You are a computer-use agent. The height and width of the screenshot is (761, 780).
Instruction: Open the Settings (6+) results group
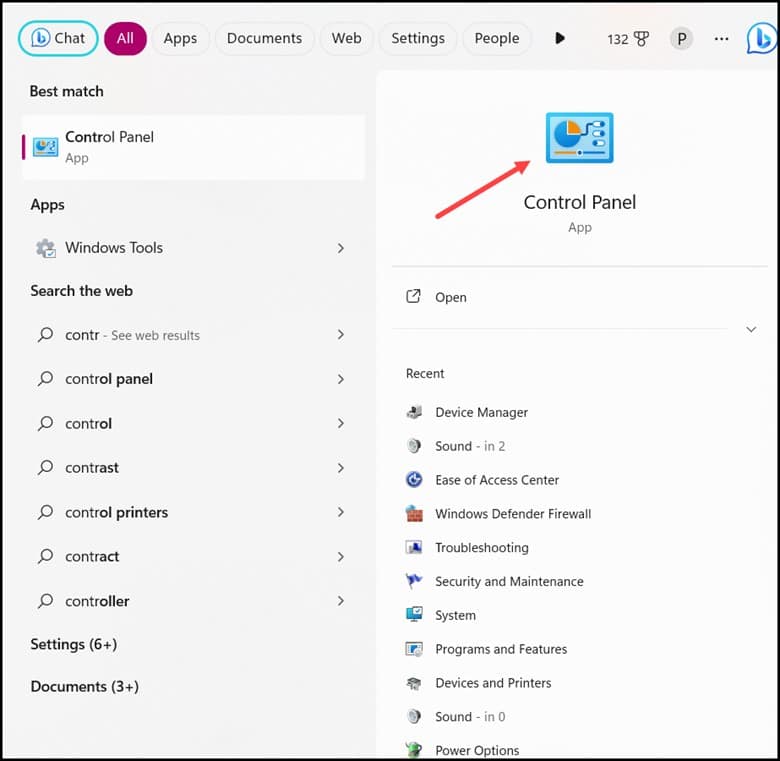(x=74, y=644)
